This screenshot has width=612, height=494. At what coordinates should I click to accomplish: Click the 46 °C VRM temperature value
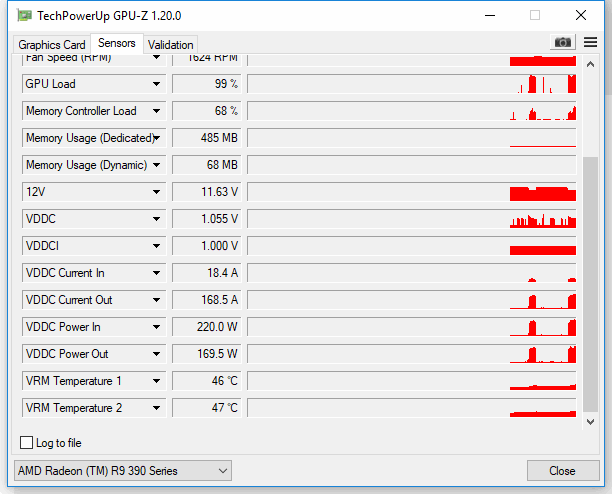tap(207, 381)
